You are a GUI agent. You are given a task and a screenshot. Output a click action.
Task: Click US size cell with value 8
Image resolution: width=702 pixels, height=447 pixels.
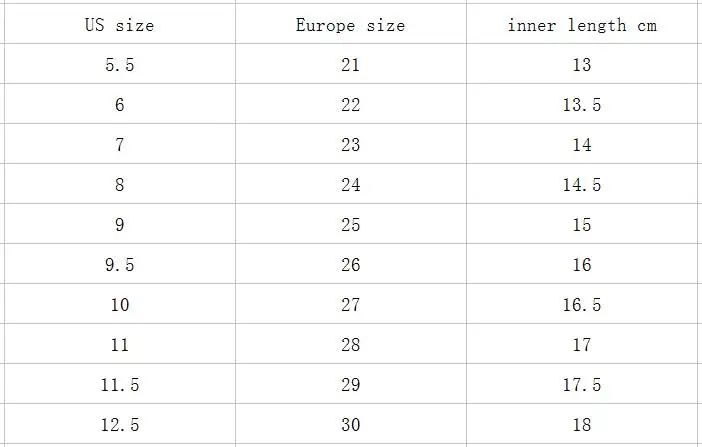119,185
